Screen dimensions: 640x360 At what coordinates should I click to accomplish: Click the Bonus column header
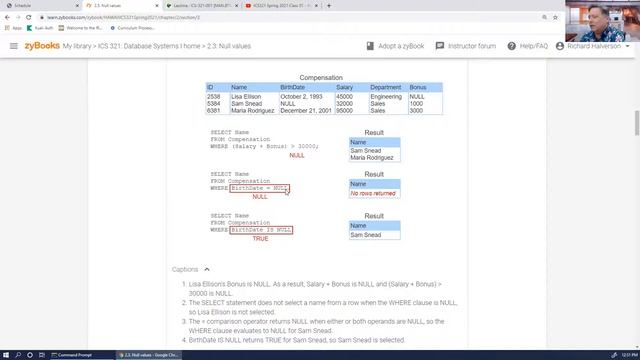pos(418,87)
